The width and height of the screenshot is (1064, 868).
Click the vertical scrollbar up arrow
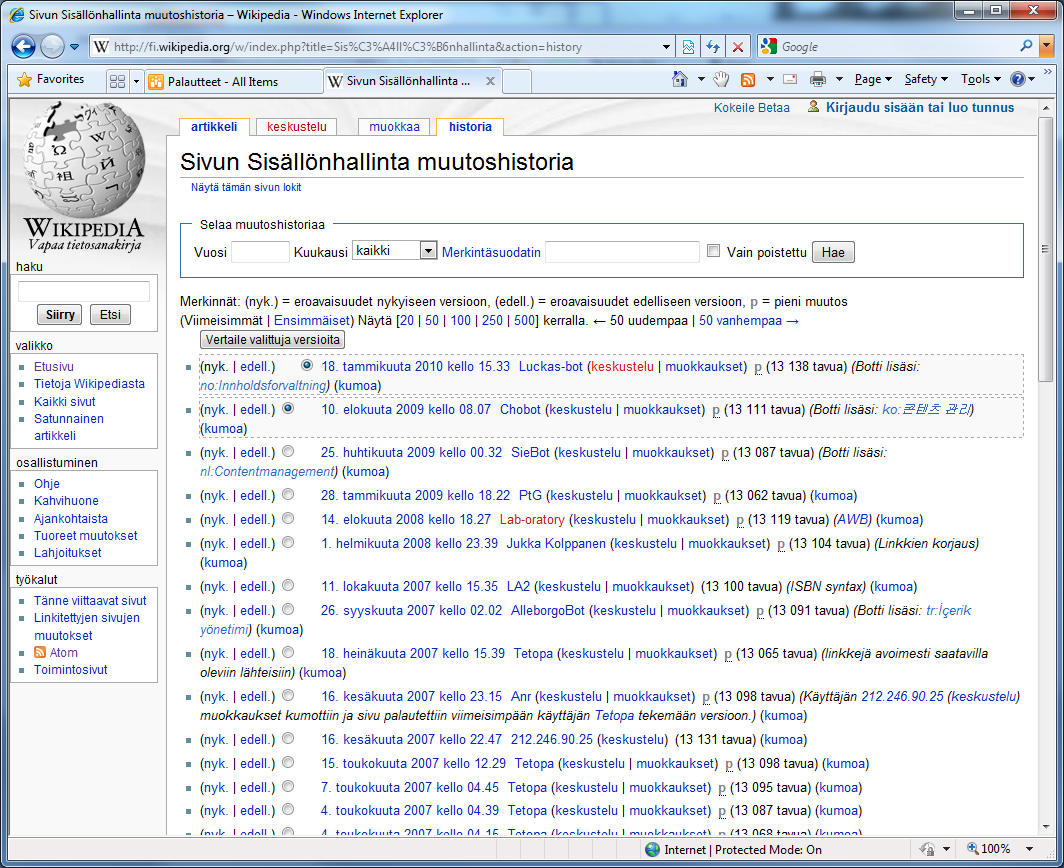pos(1046,108)
